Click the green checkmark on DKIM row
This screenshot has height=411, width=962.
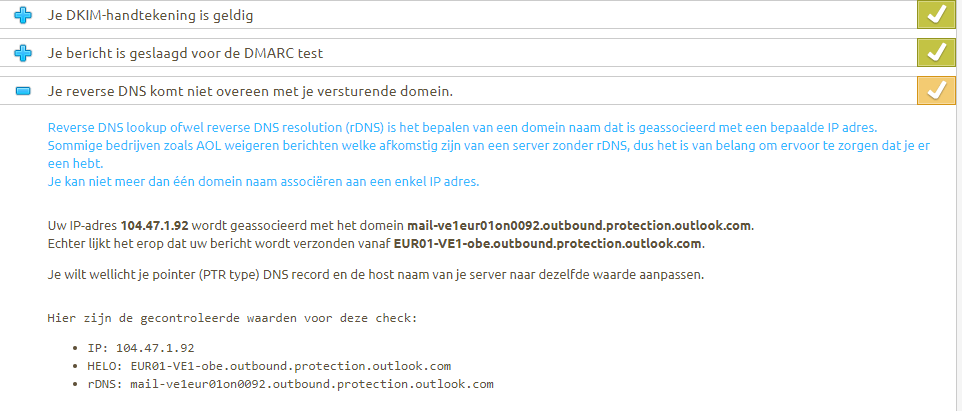click(936, 16)
